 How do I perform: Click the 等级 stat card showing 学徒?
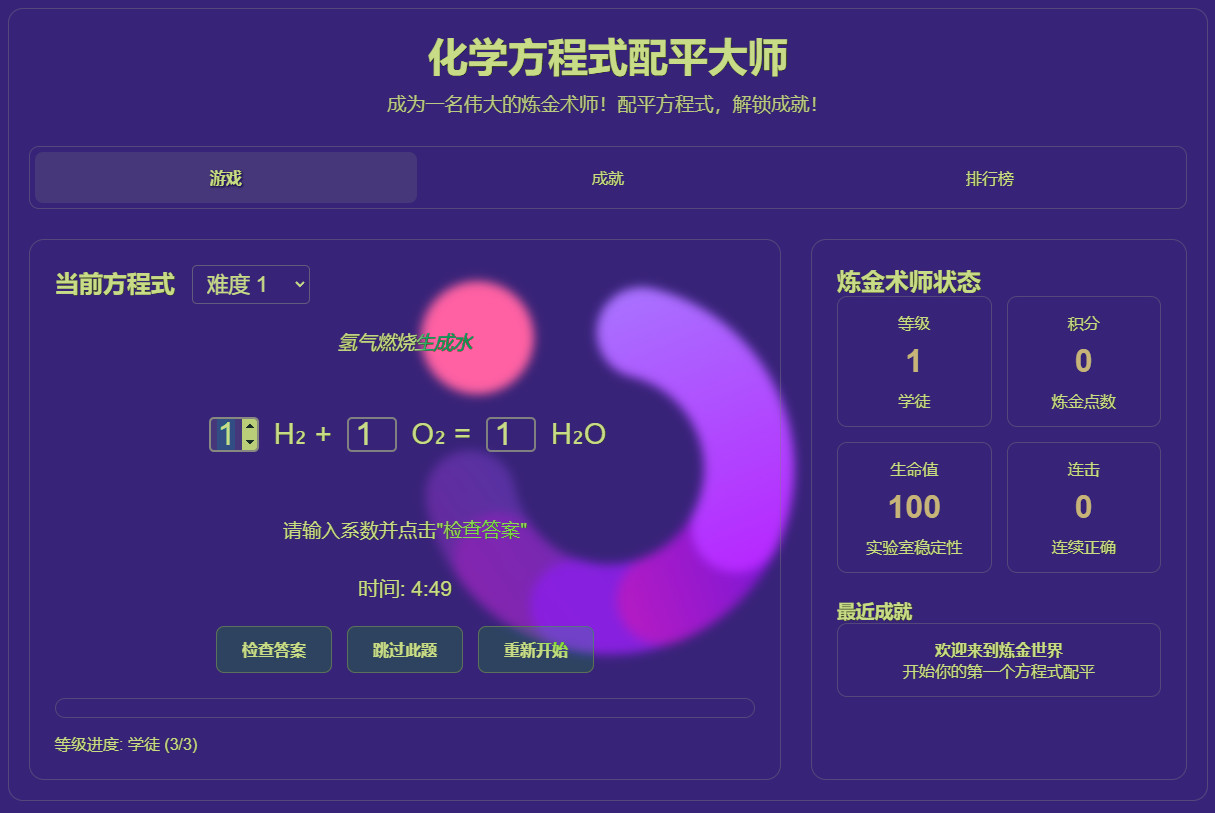point(914,361)
